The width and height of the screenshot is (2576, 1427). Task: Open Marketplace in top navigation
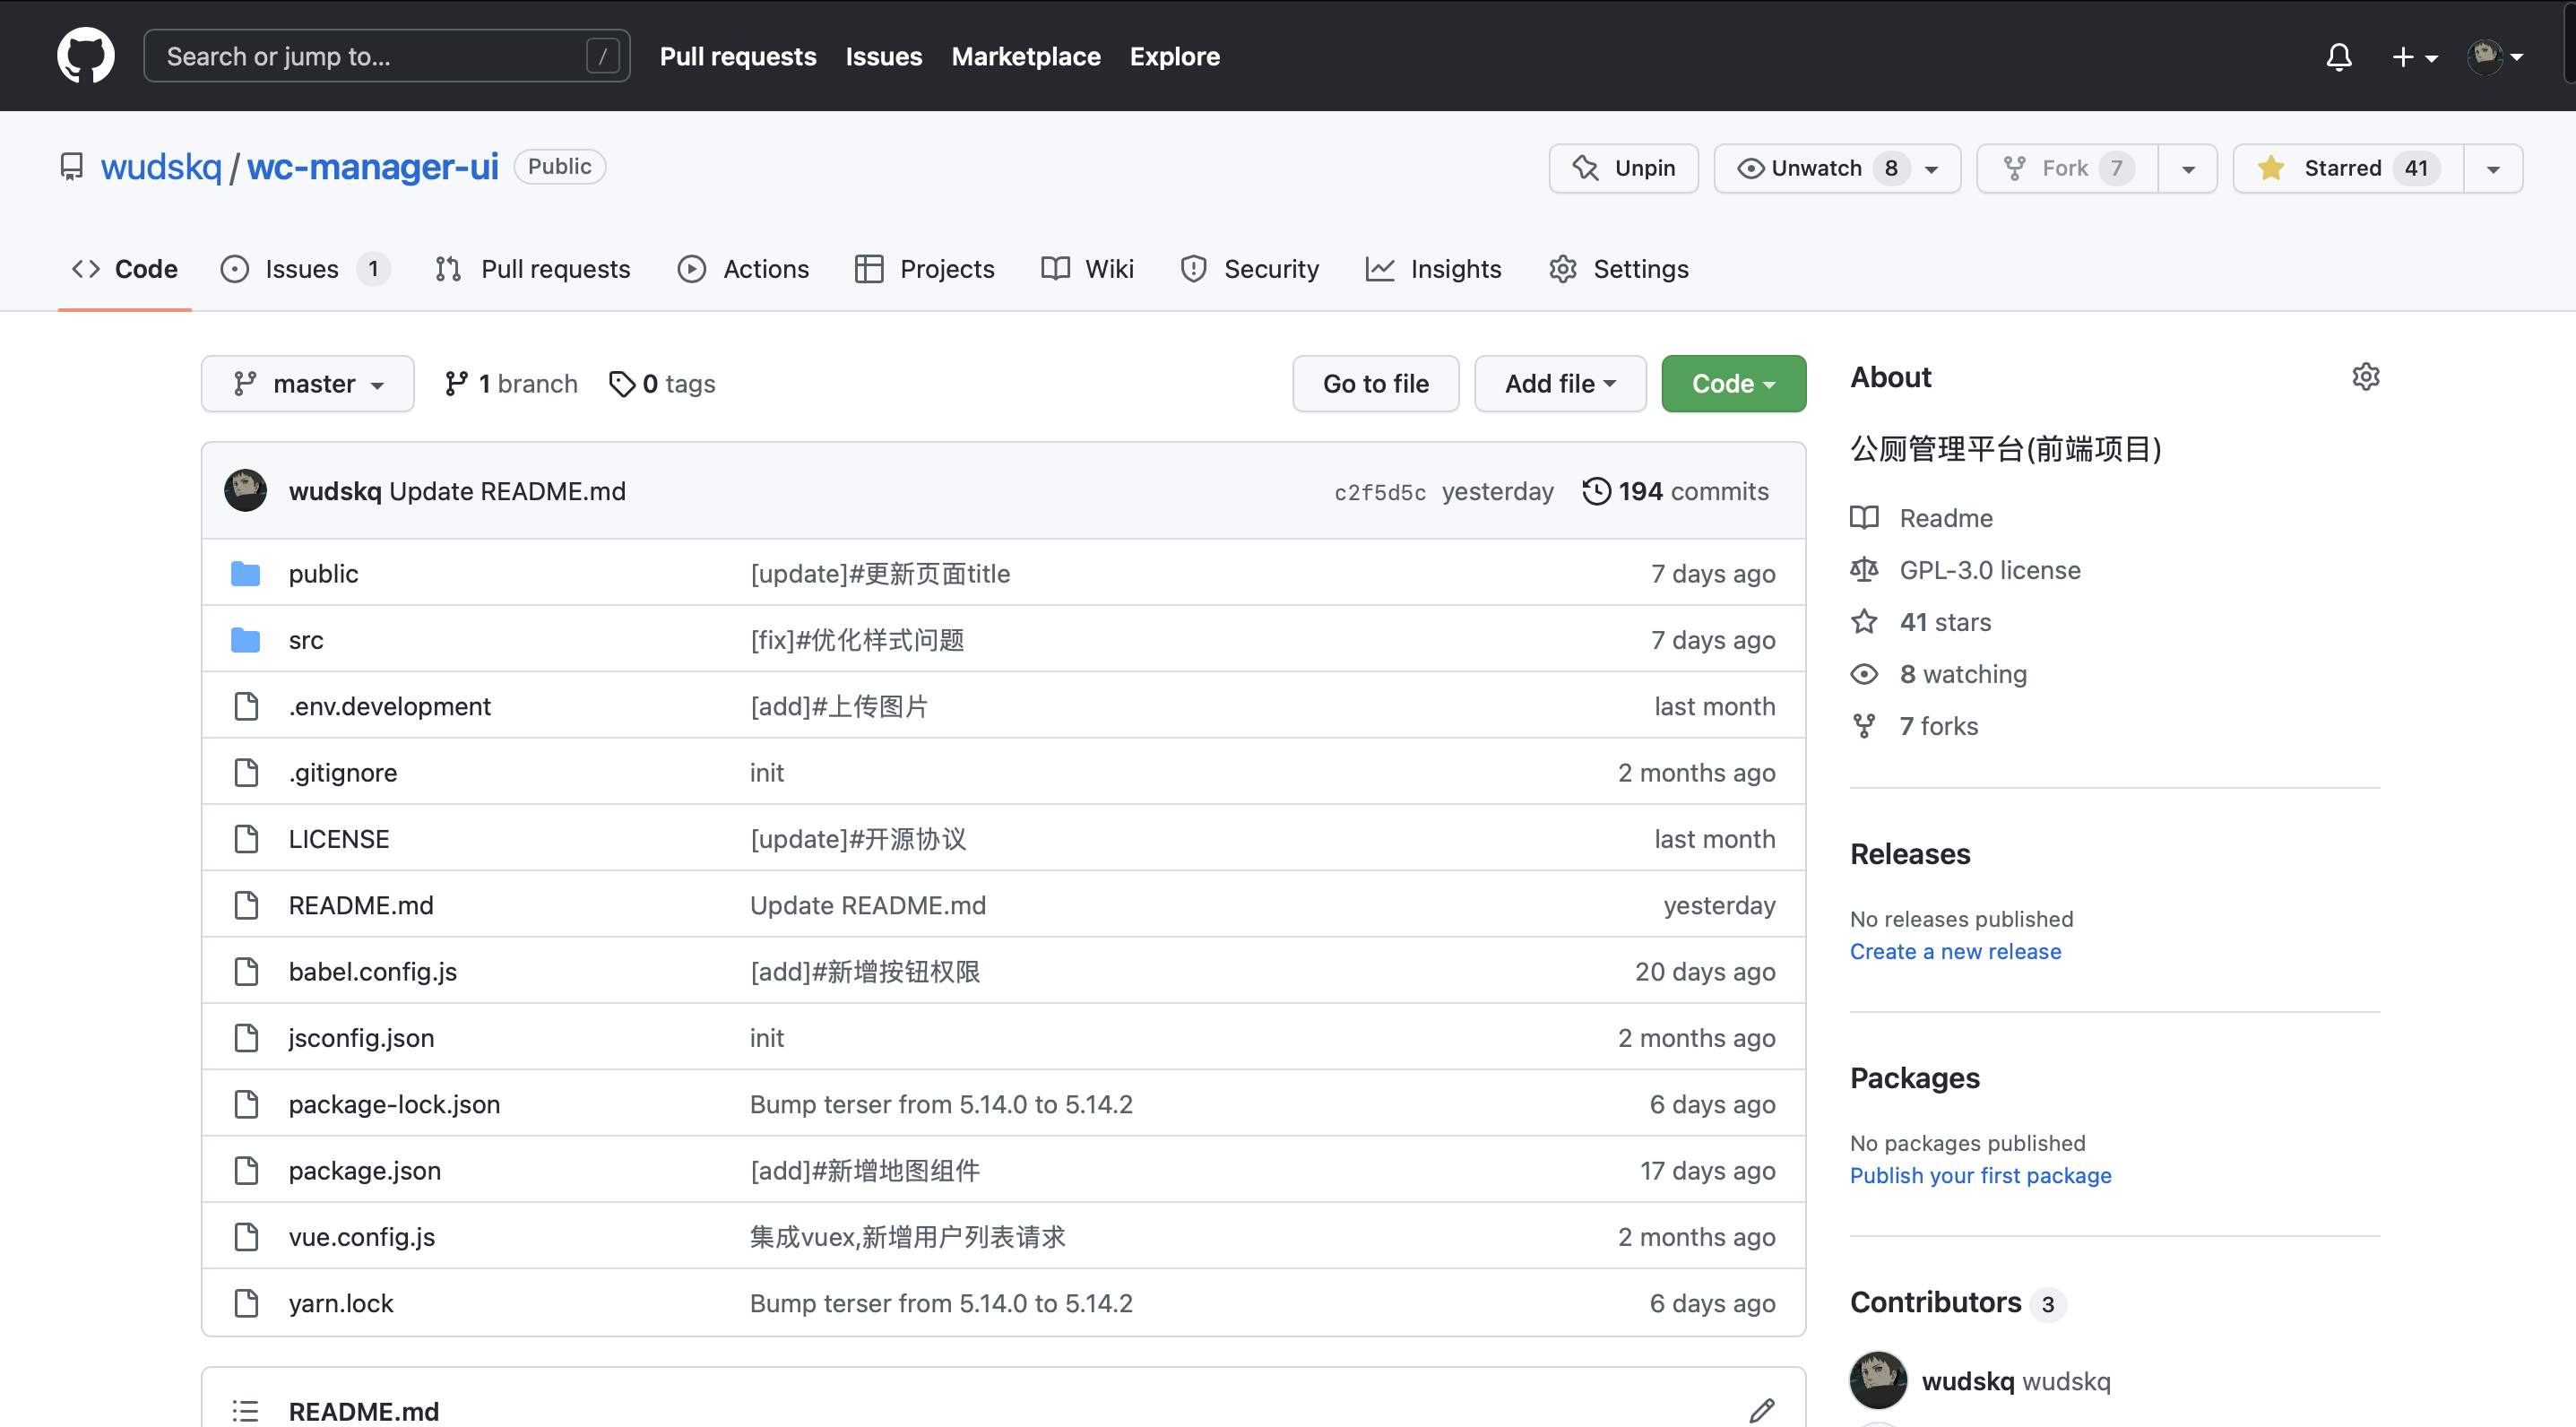pos(1026,56)
